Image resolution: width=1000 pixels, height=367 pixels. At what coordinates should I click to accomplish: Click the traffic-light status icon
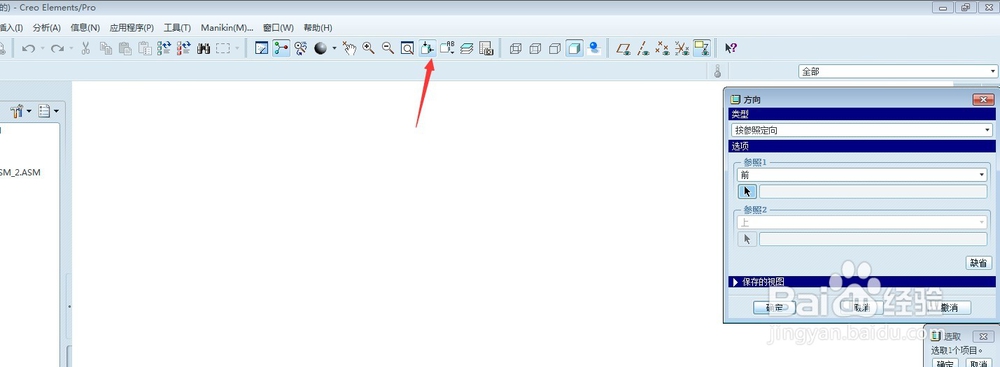(717, 71)
